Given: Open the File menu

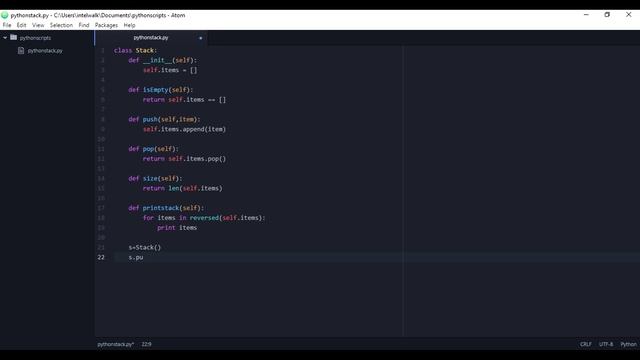Looking at the screenshot, I should pos(7,25).
